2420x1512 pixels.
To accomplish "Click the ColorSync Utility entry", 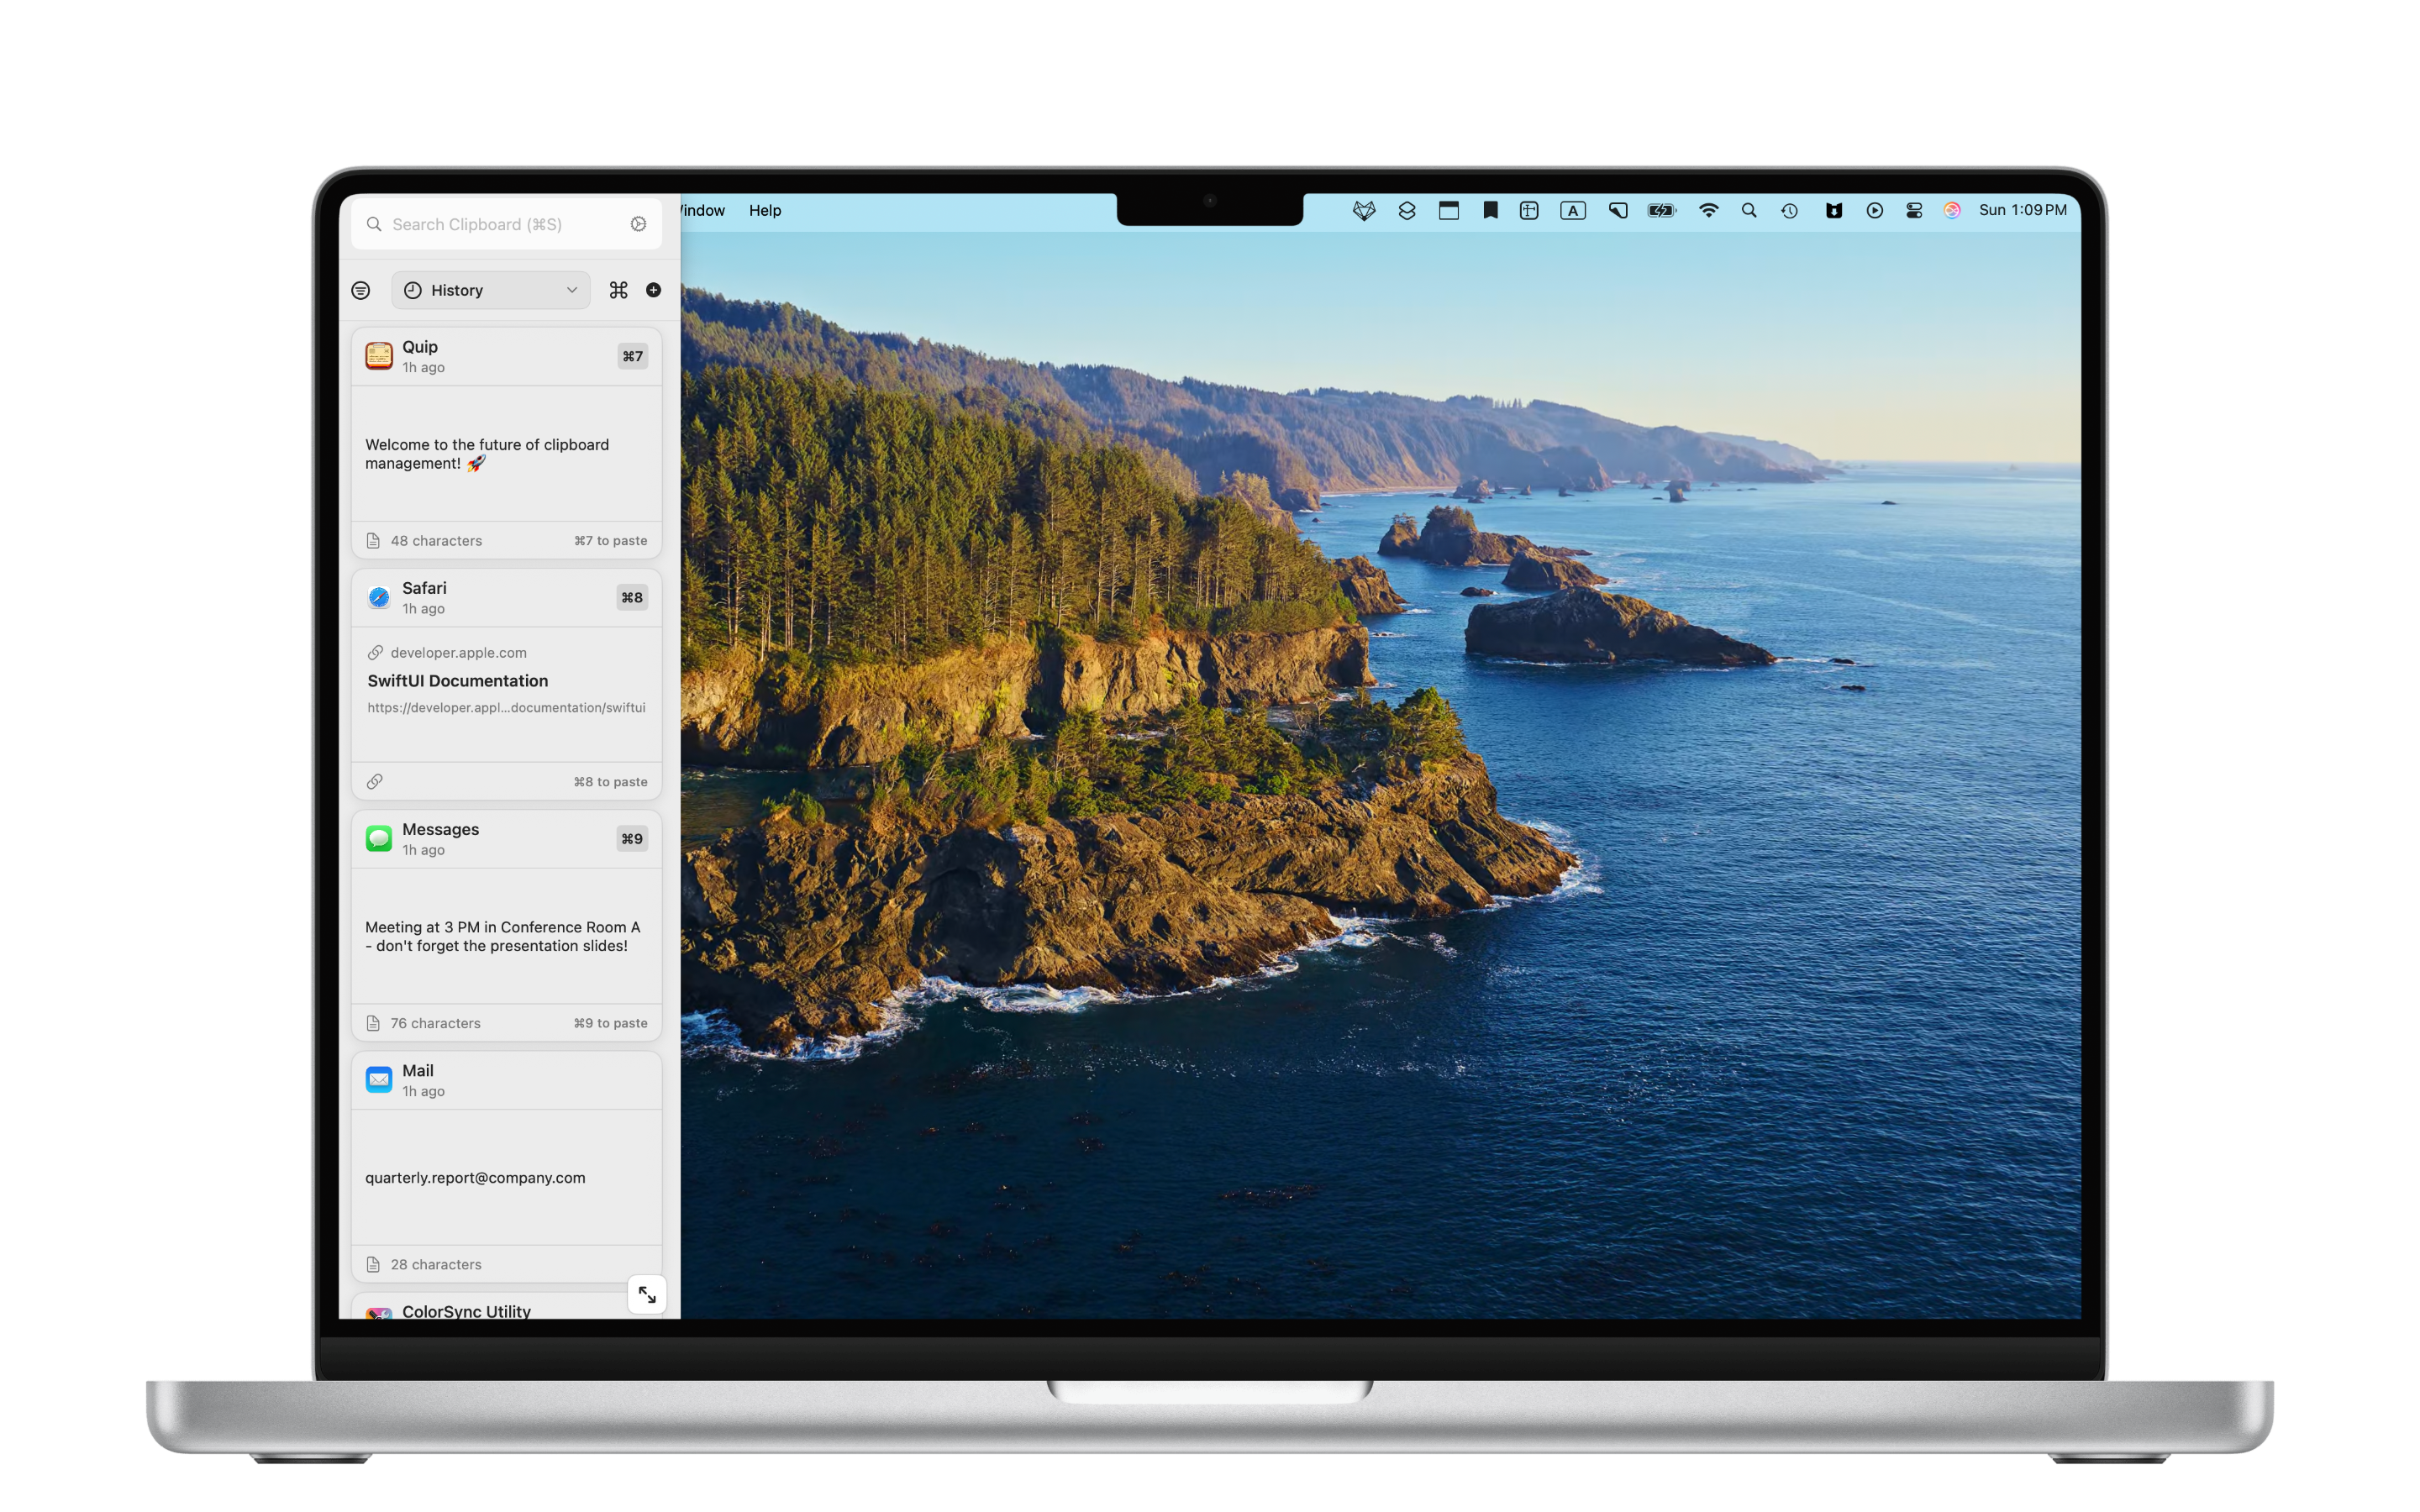I will click(x=506, y=1307).
